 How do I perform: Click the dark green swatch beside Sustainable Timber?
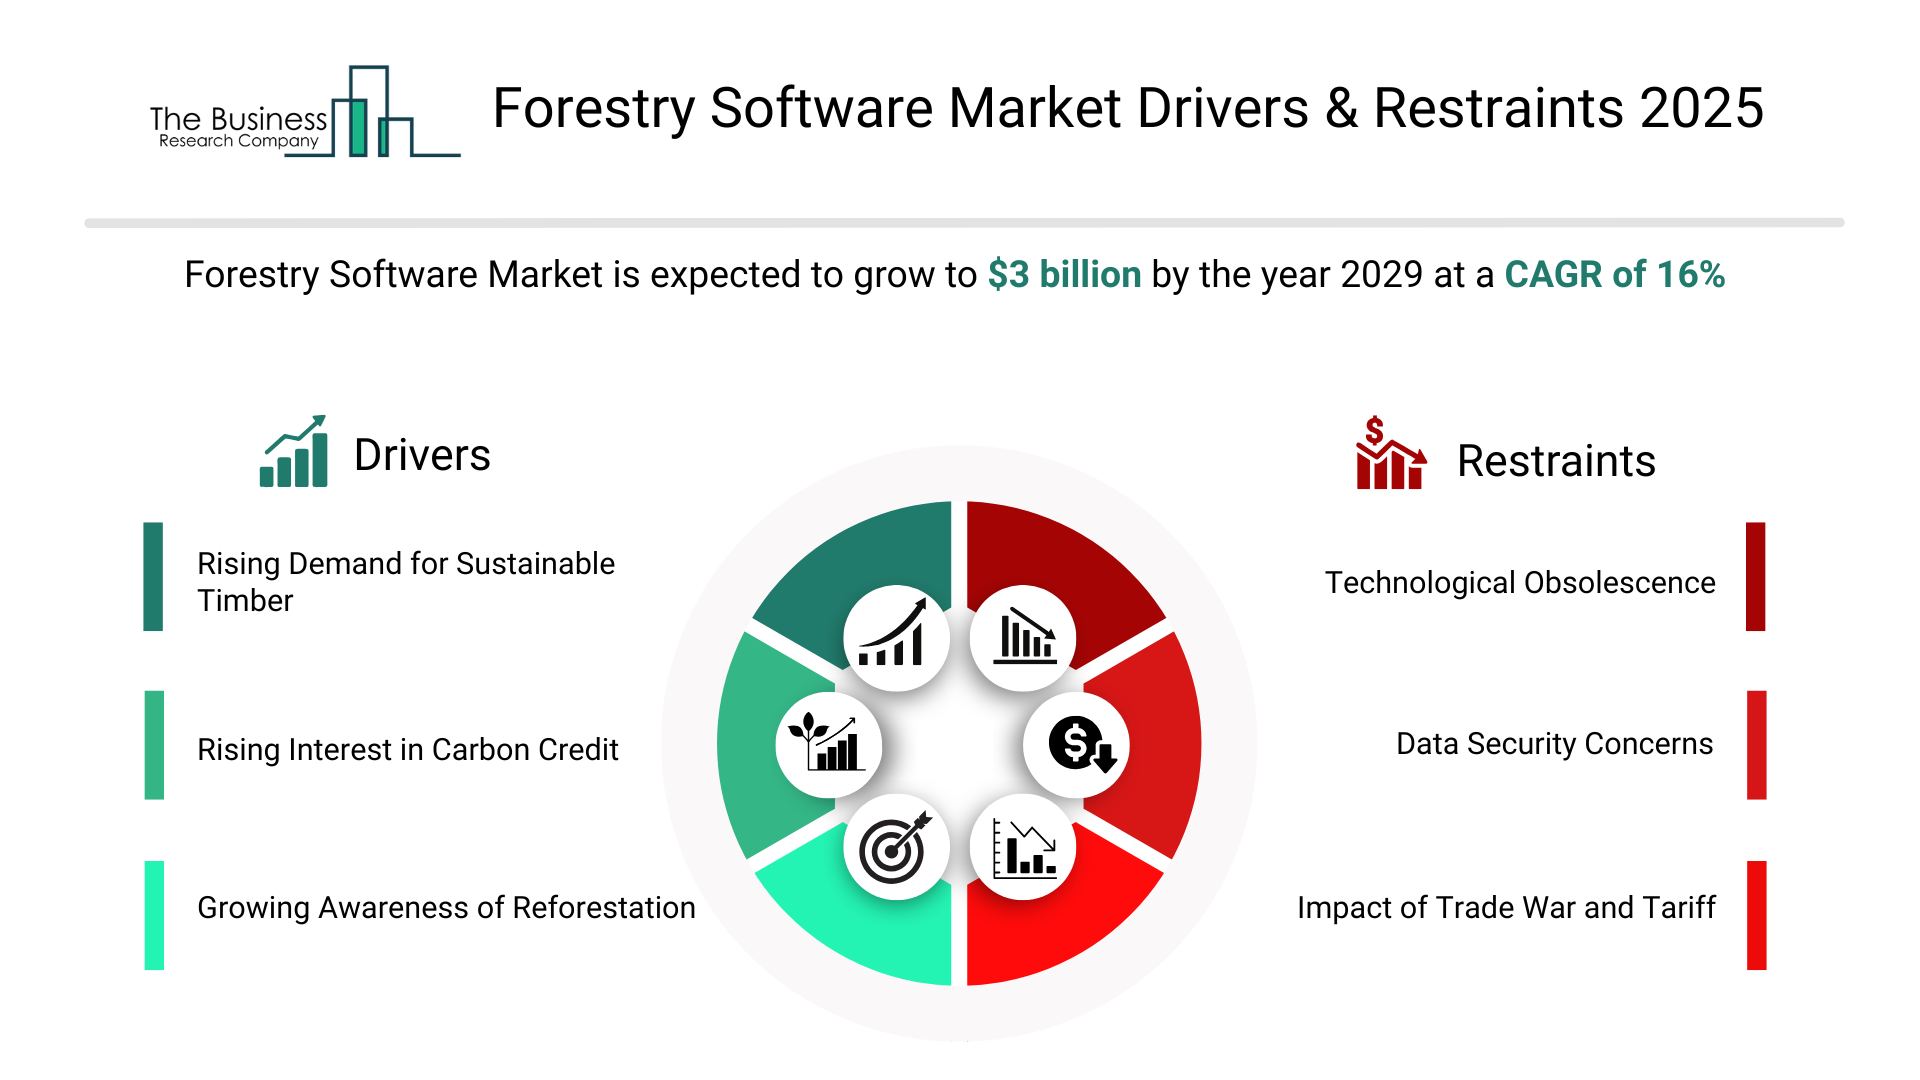pyautogui.click(x=153, y=576)
